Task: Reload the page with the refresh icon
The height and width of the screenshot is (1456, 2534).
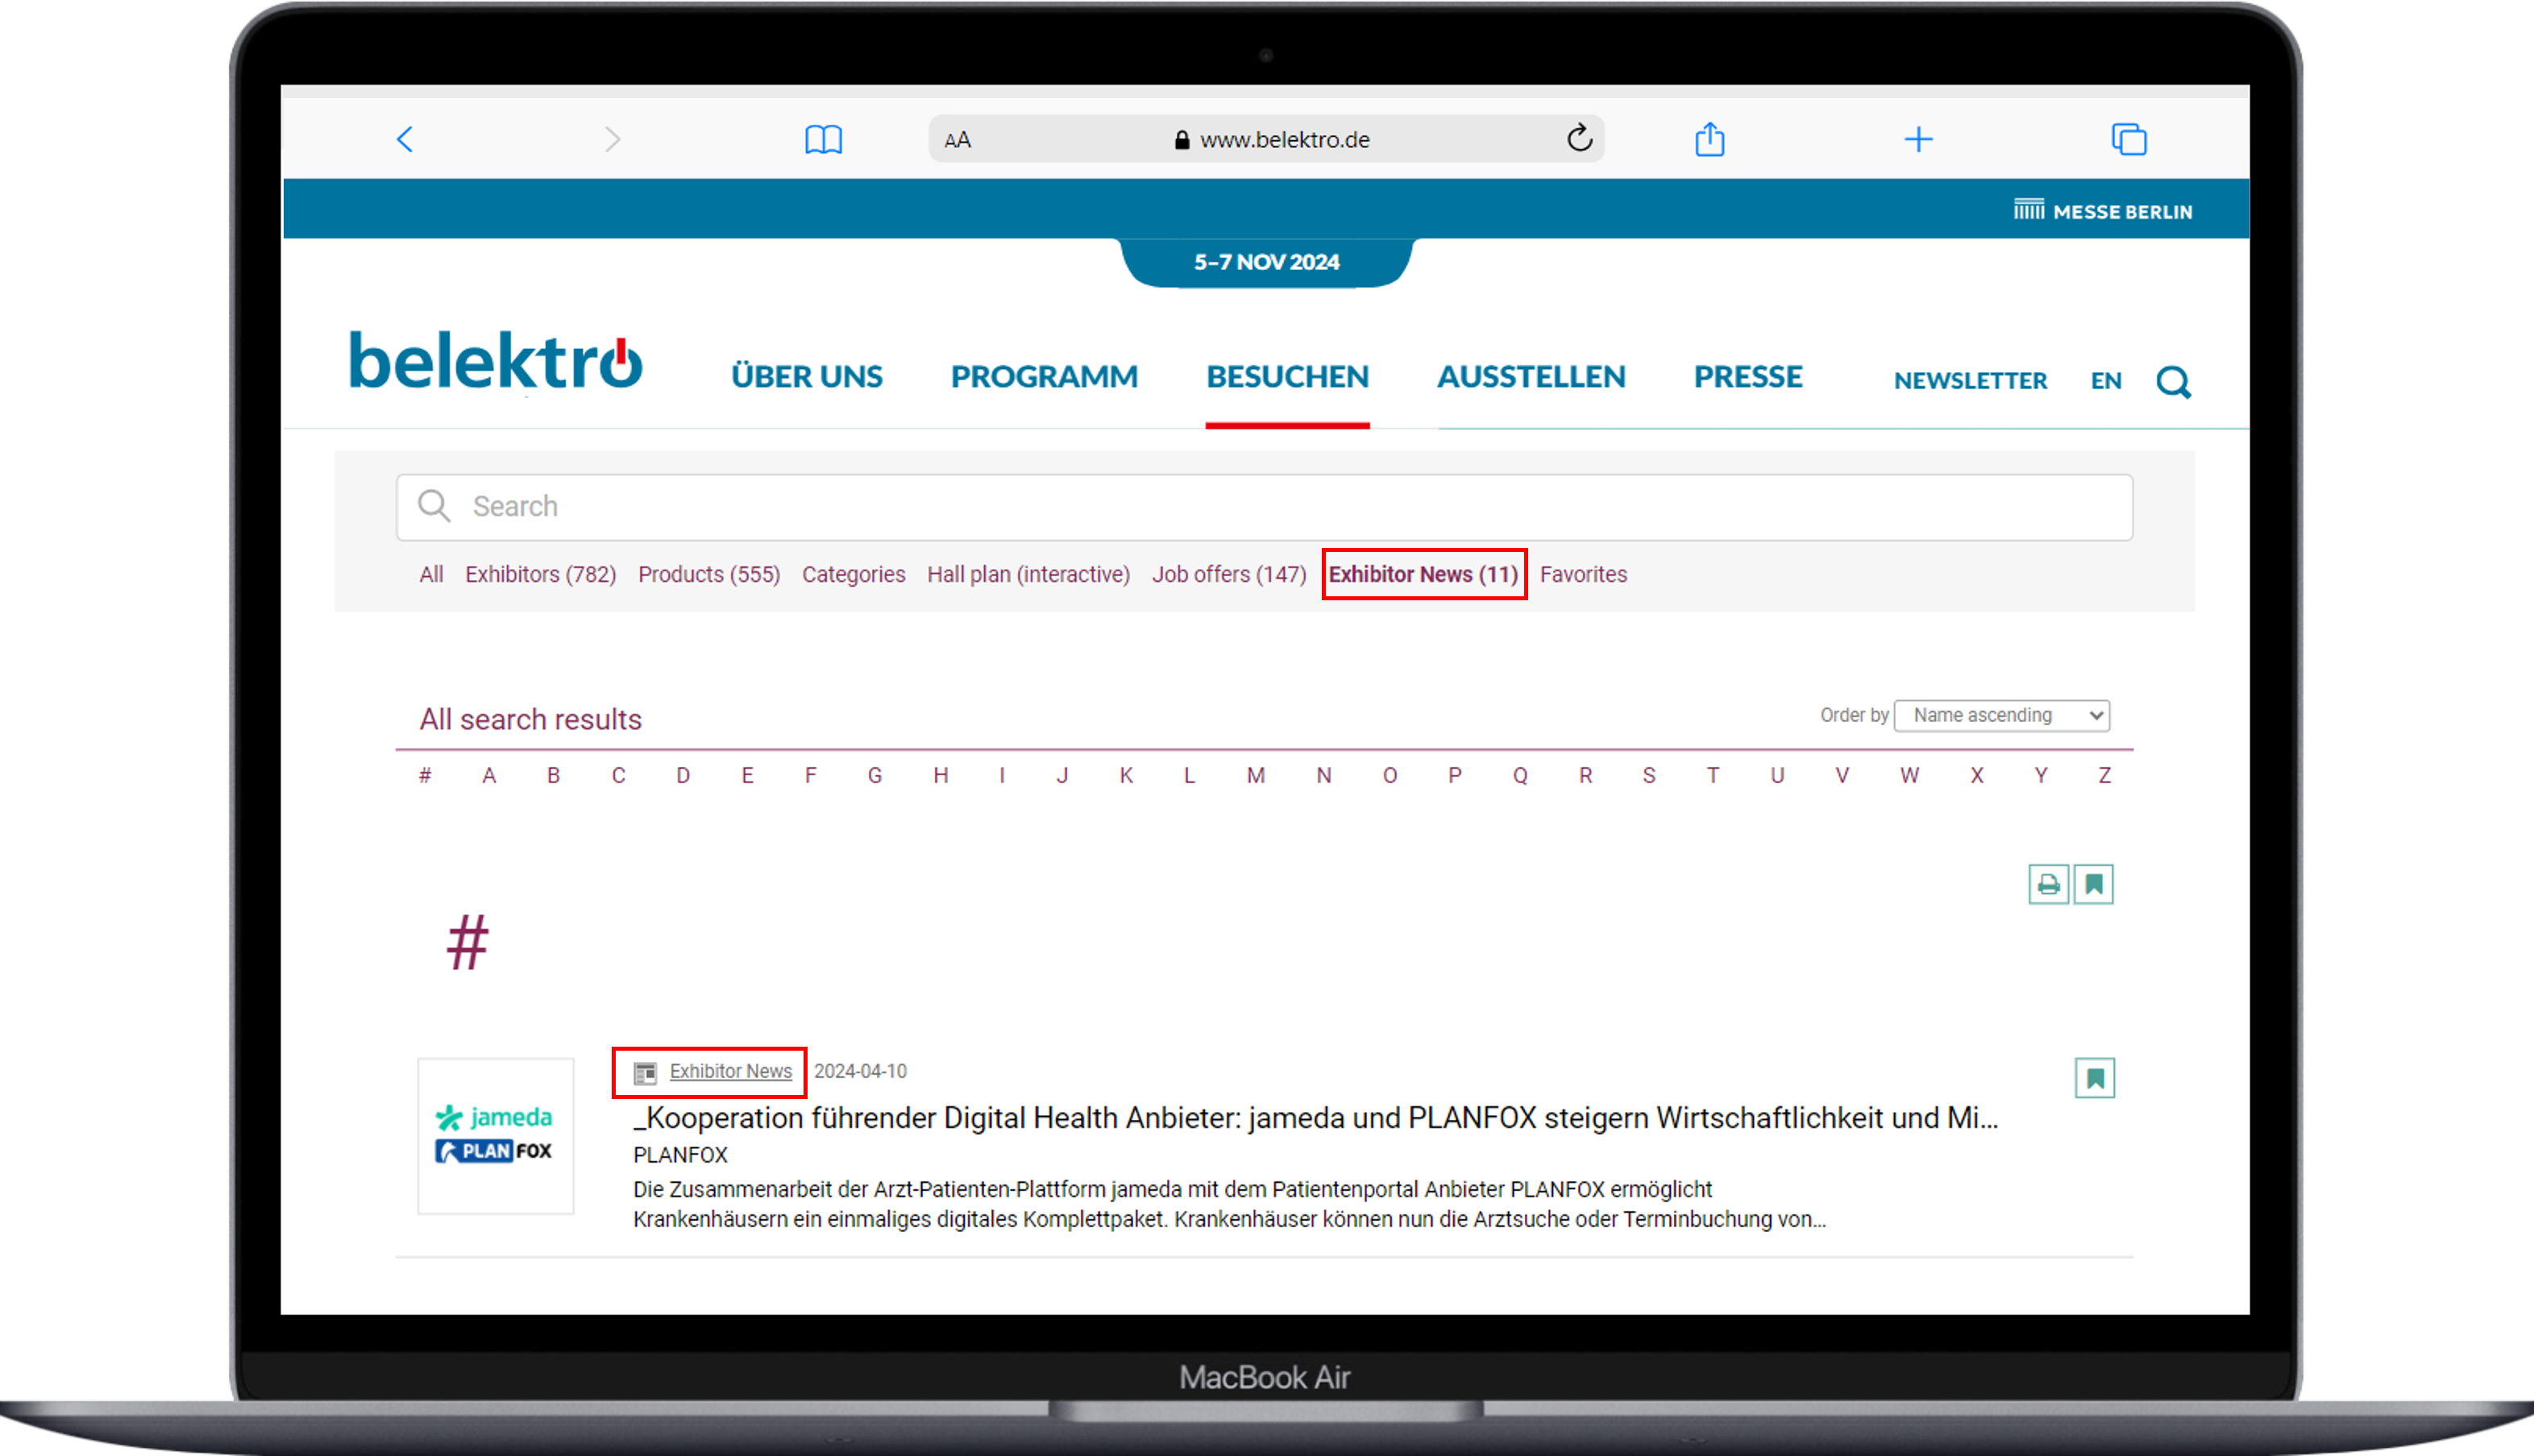Action: tap(1579, 138)
